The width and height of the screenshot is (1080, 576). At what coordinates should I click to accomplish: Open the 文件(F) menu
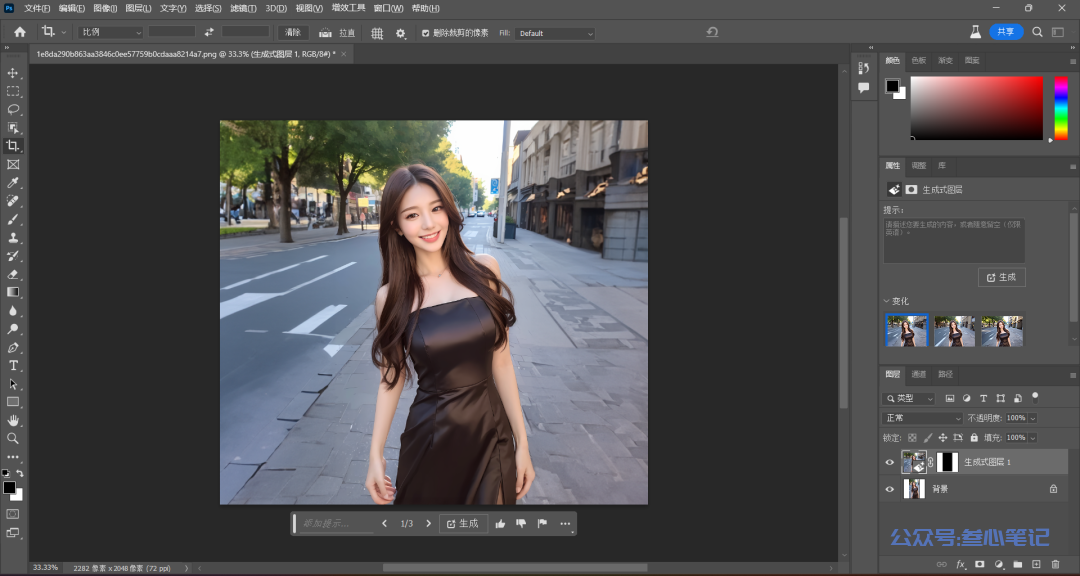pyautogui.click(x=37, y=8)
